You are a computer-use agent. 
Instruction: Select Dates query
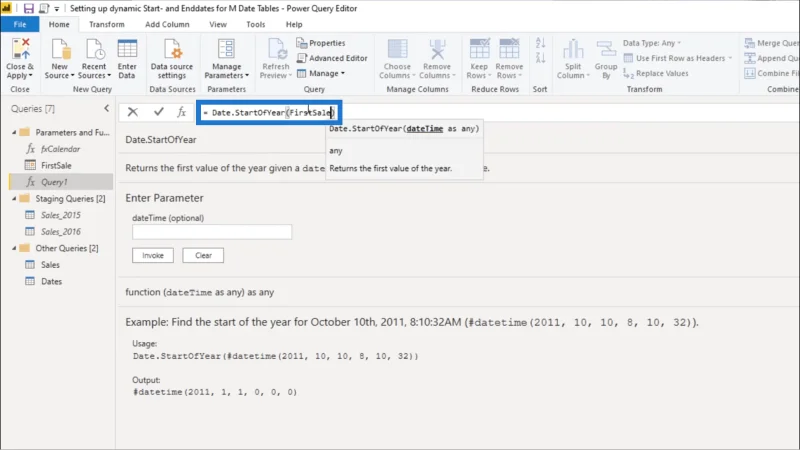click(52, 281)
